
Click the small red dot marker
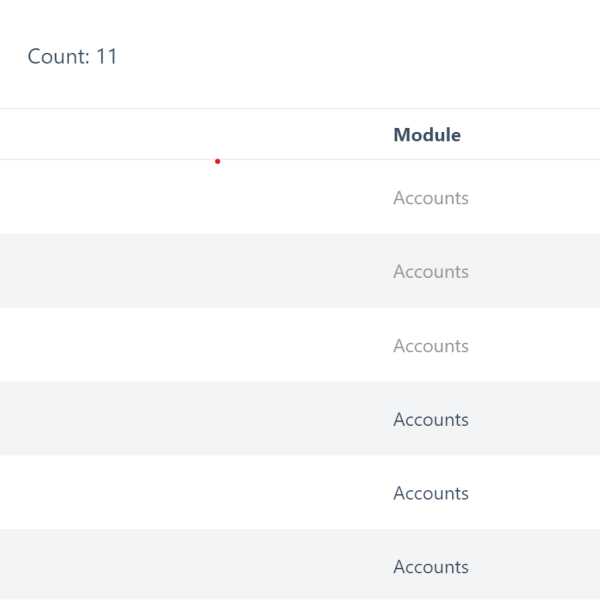click(217, 161)
